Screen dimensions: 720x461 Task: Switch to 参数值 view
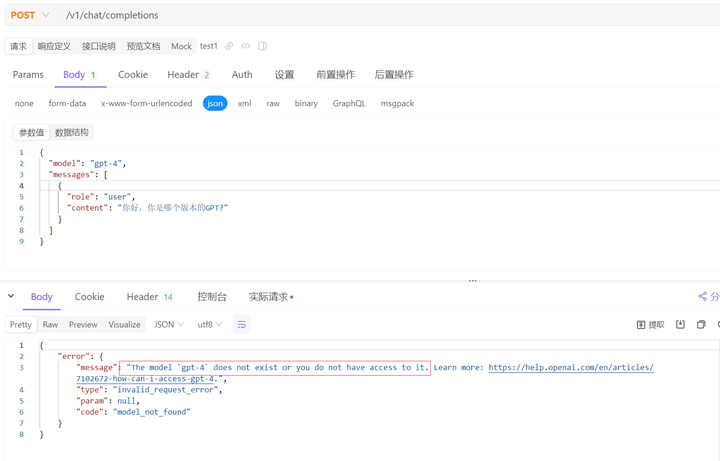[x=31, y=133]
